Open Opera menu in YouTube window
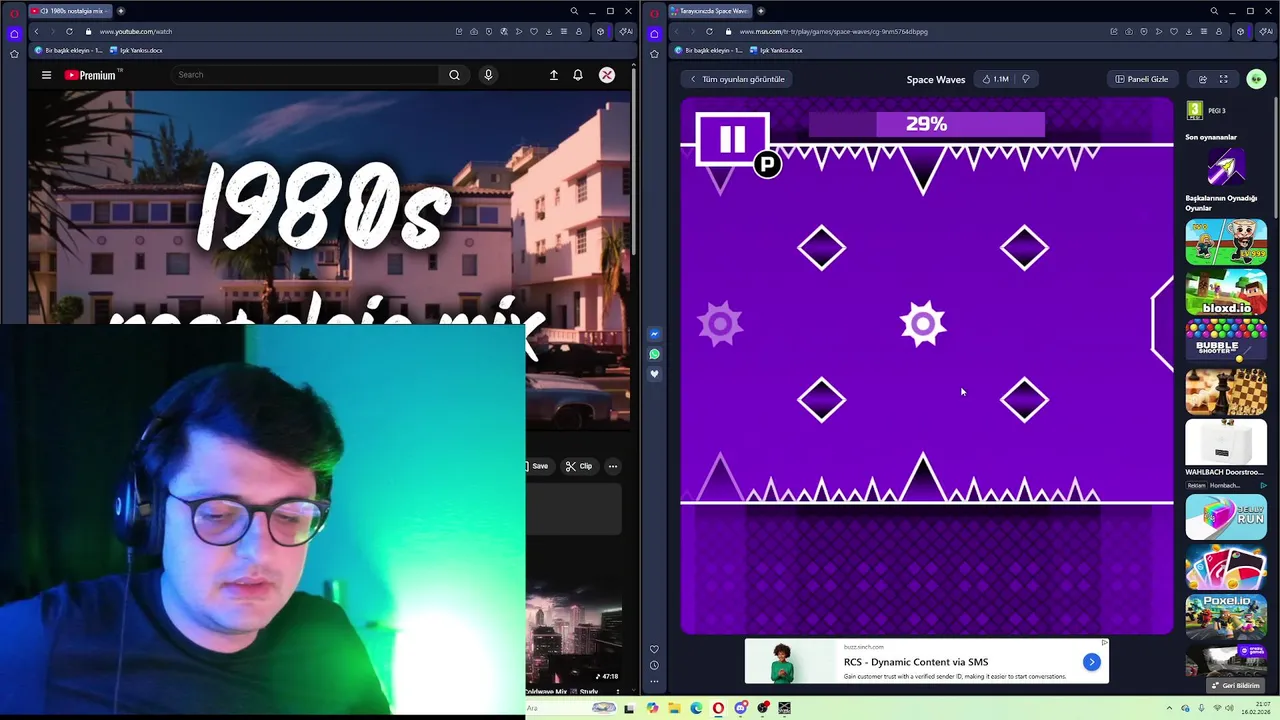The height and width of the screenshot is (720, 1280). 14,12
